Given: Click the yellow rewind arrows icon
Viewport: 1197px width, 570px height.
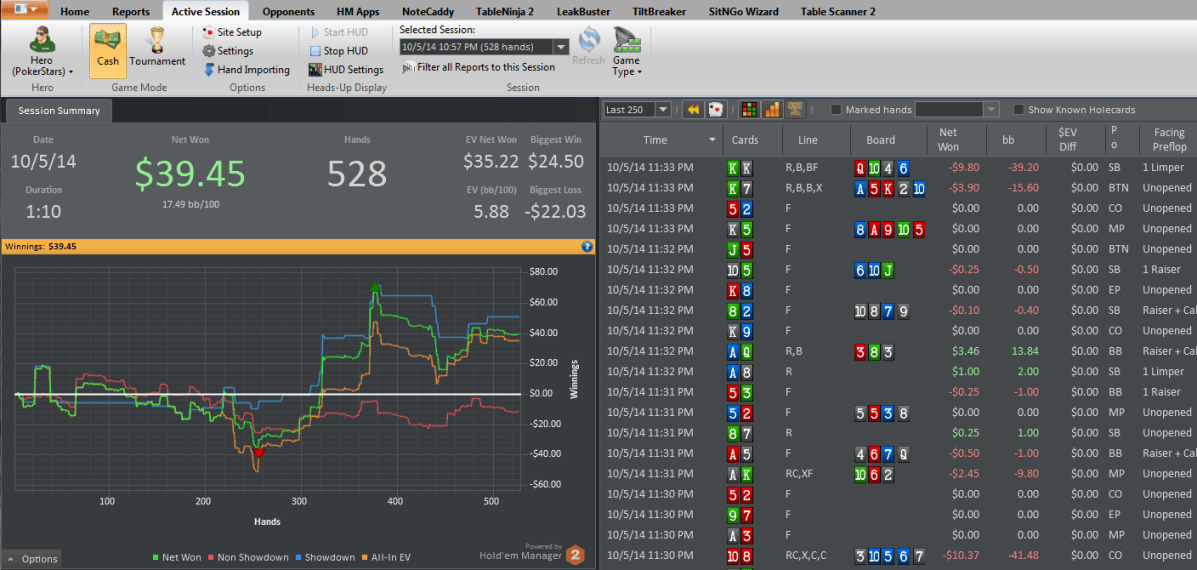Looking at the screenshot, I should [691, 109].
